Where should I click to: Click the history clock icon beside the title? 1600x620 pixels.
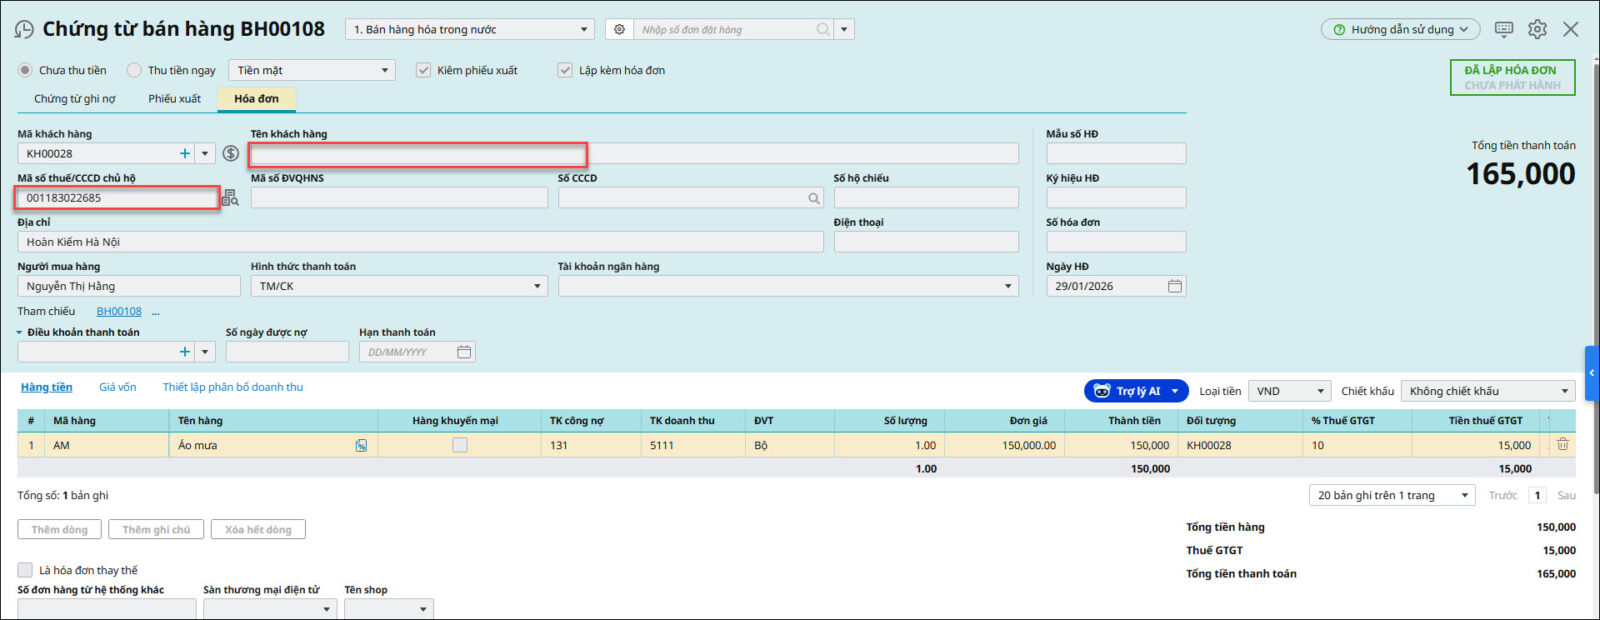[x=24, y=30]
